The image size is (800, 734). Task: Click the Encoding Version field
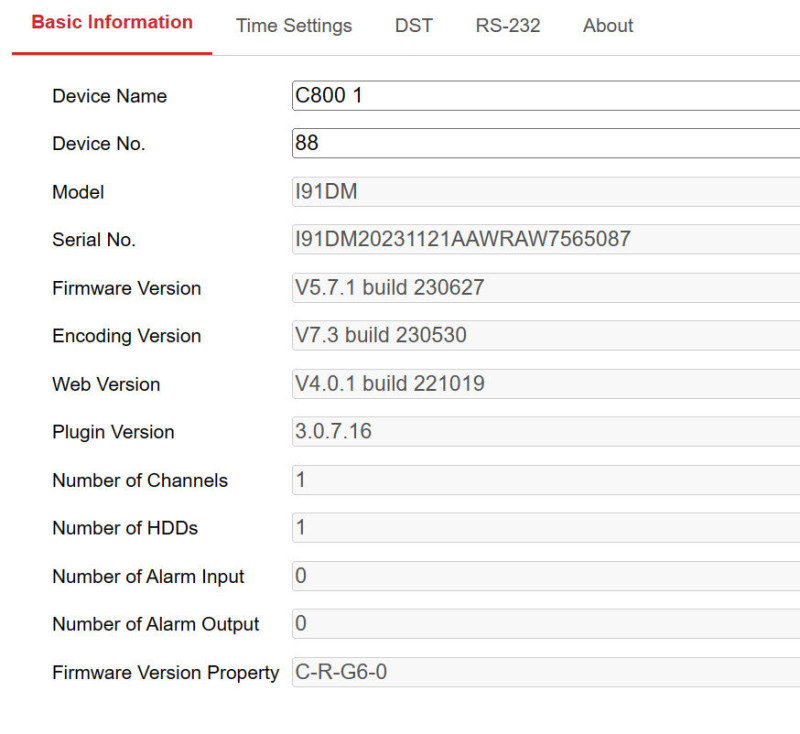coord(546,335)
